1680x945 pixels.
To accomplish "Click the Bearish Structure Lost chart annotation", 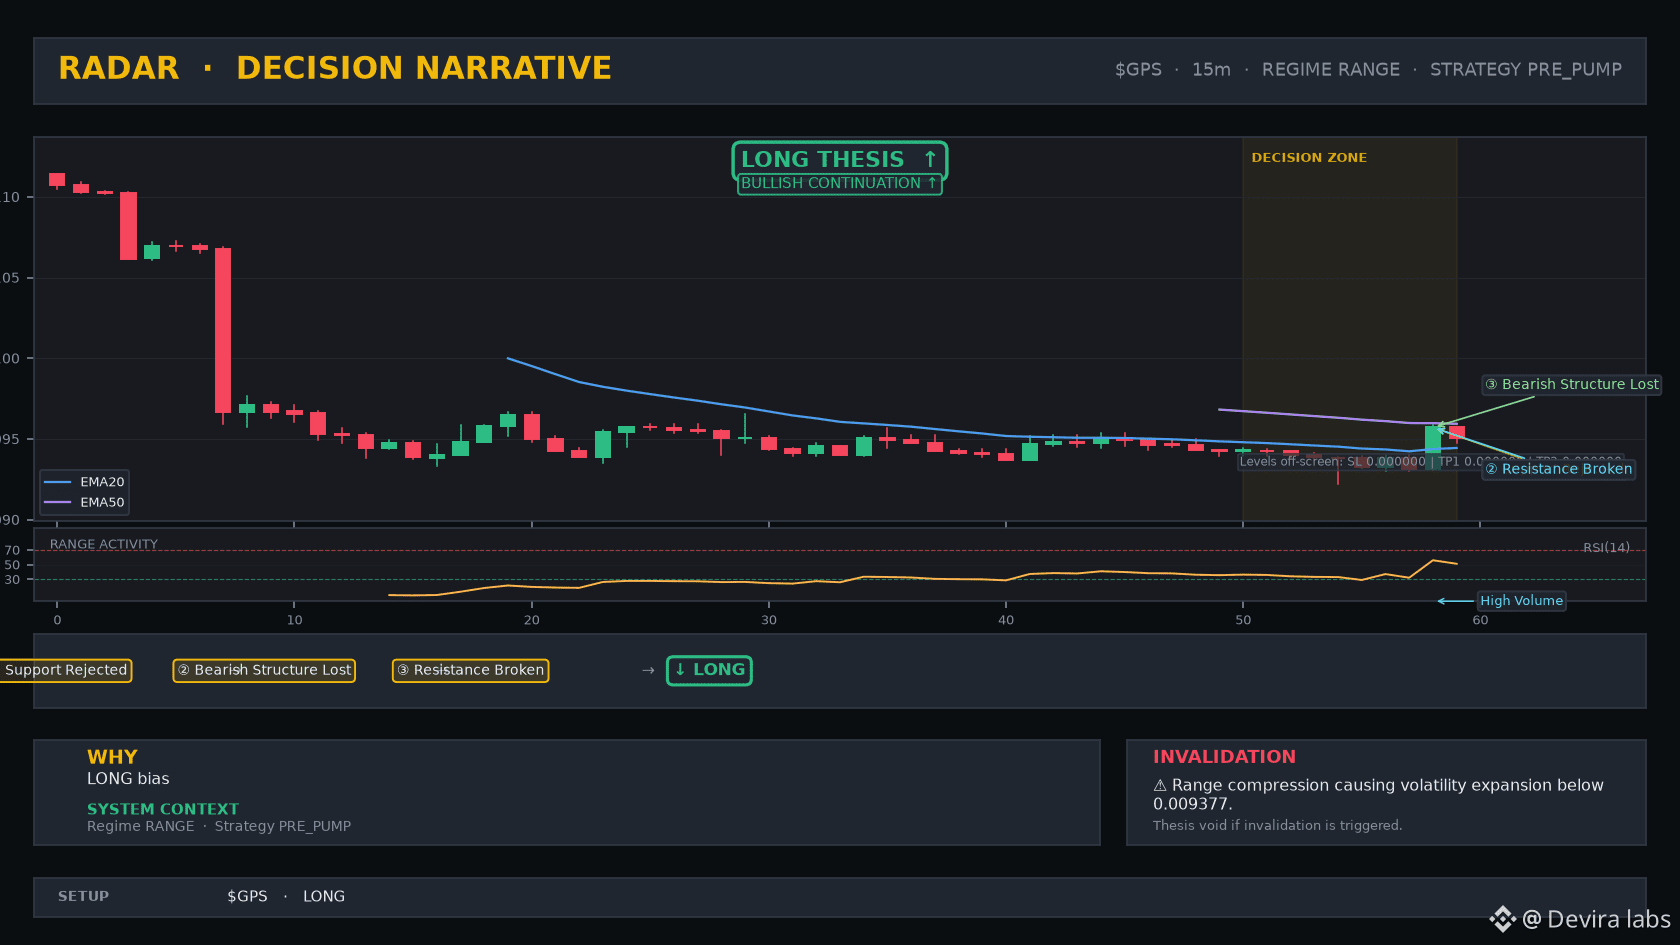I will tap(1571, 385).
